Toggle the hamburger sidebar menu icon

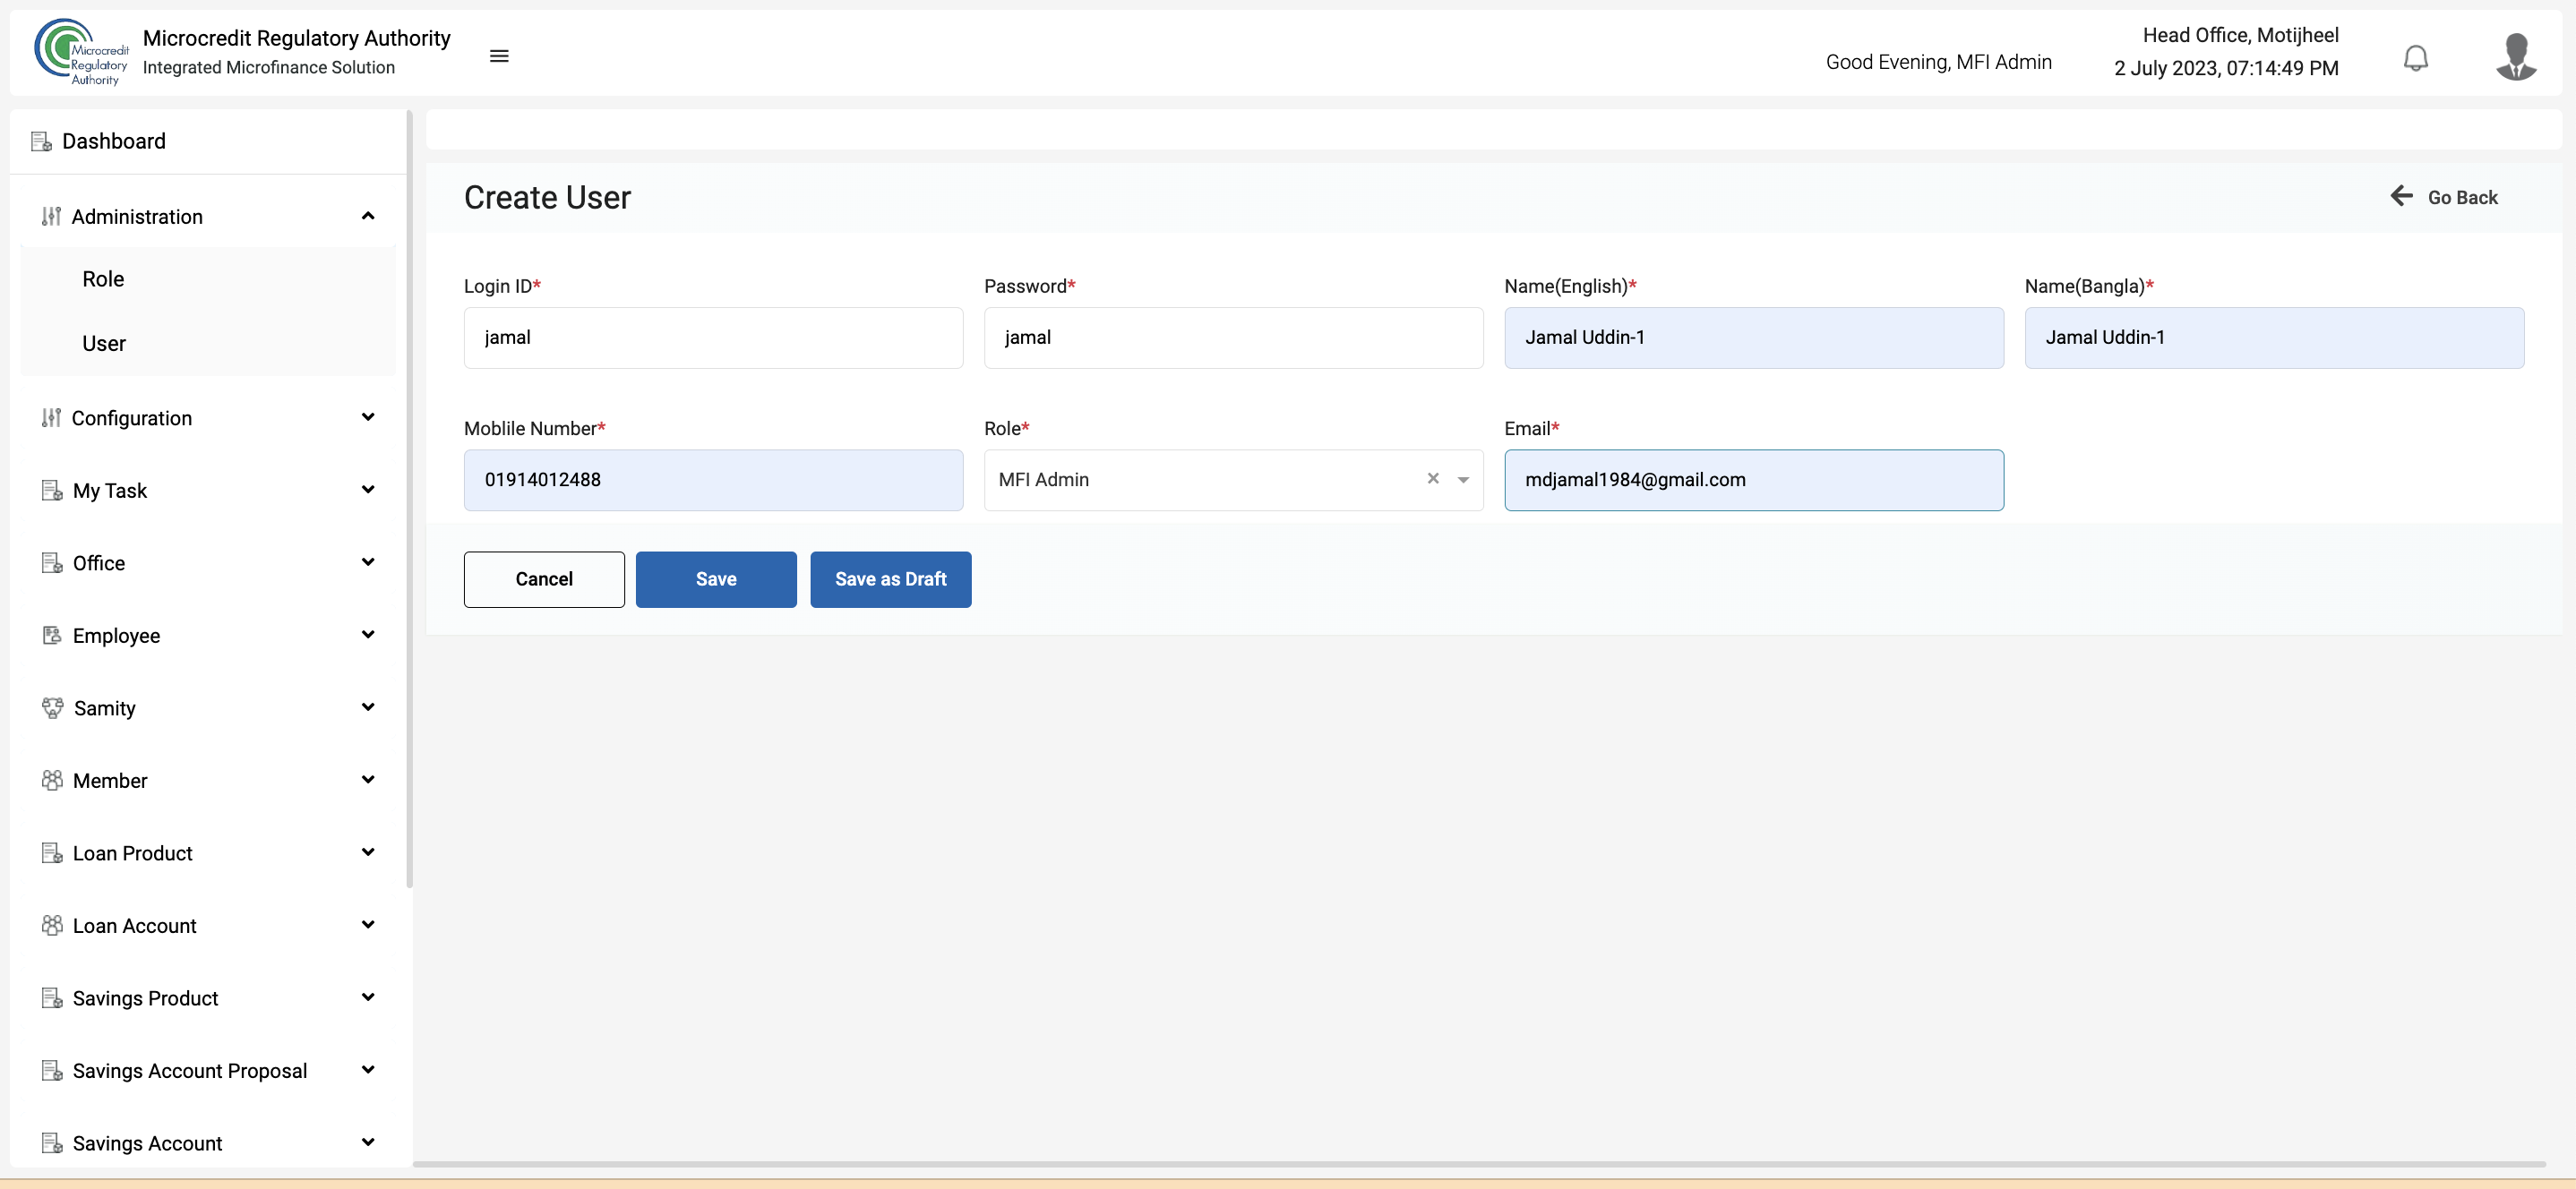pos(499,56)
